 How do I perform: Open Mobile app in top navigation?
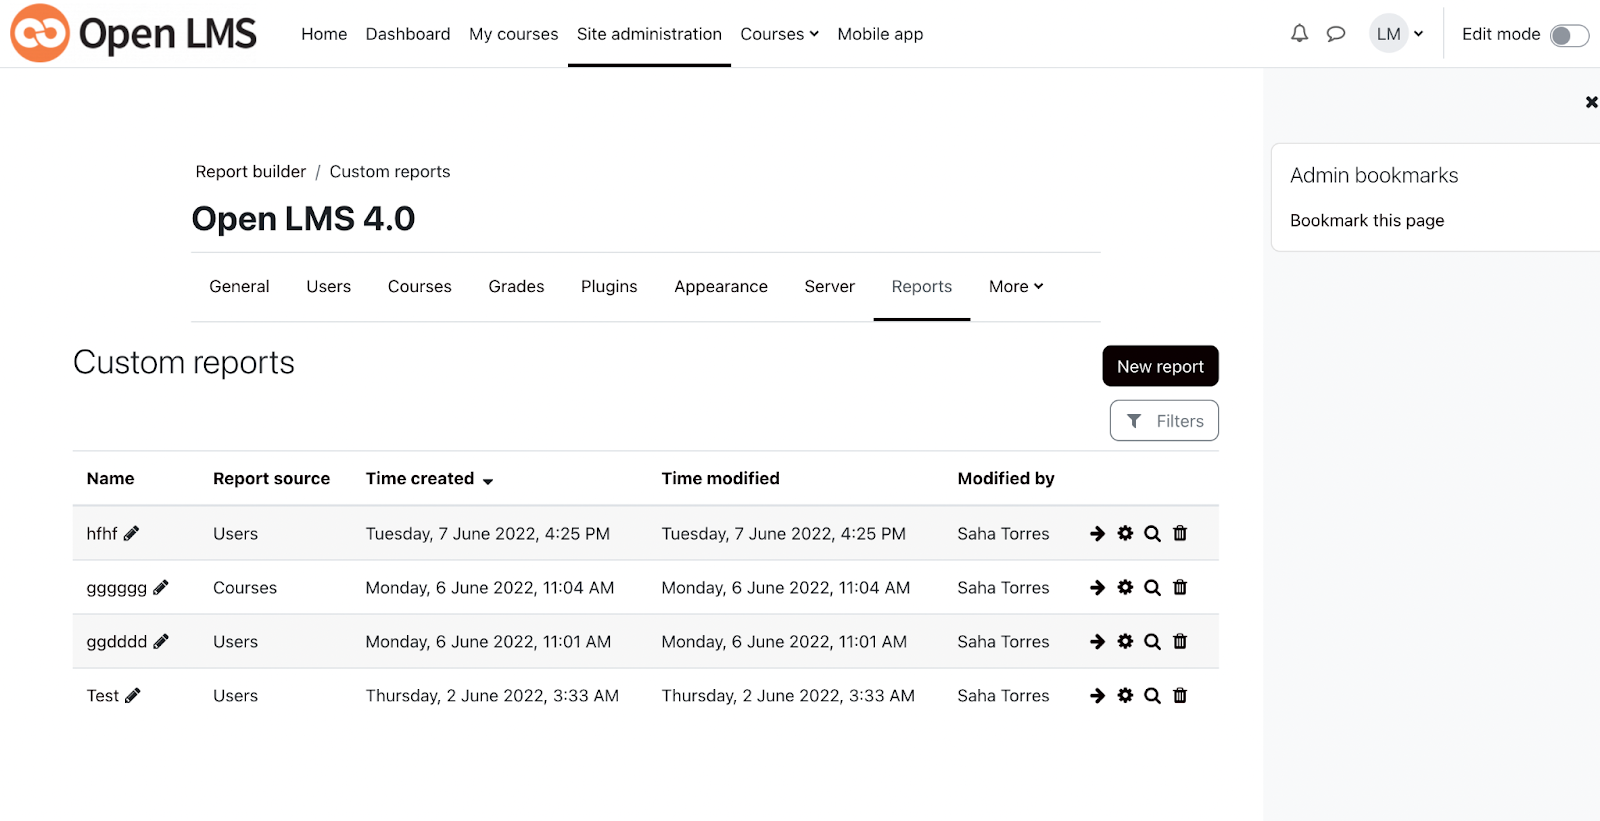pyautogui.click(x=880, y=34)
